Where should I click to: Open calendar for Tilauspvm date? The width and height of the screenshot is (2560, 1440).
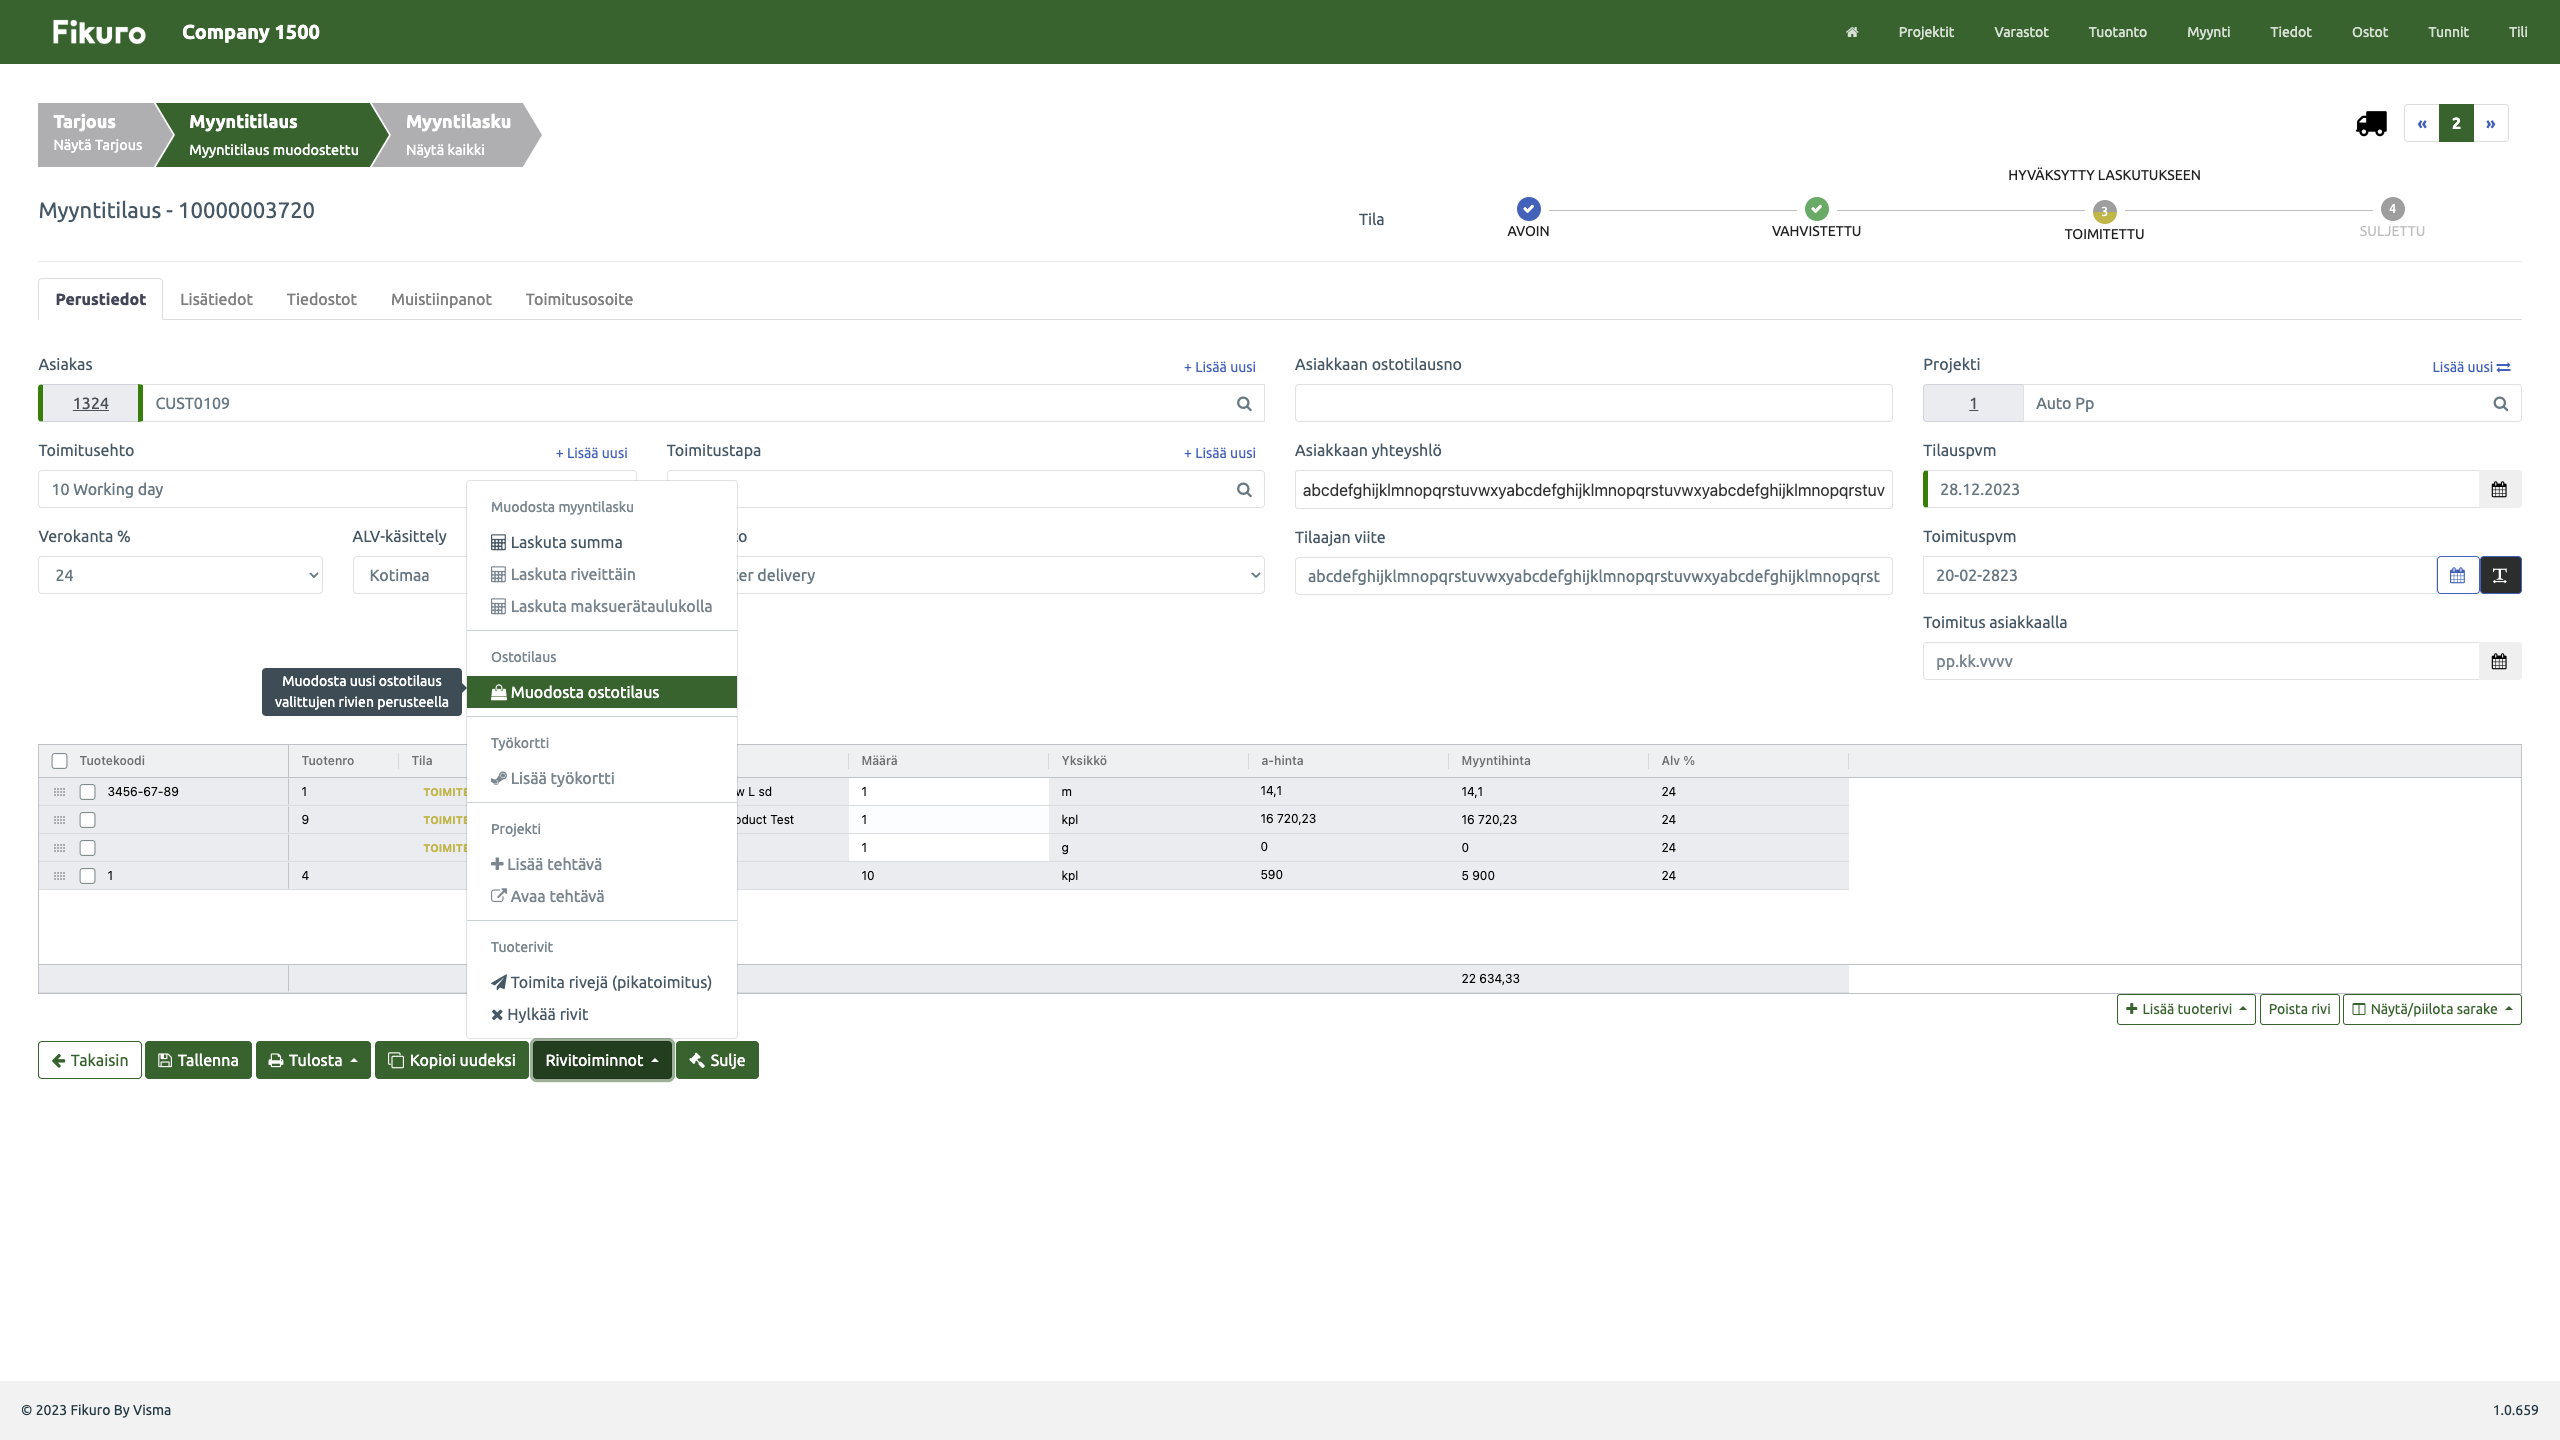coord(2499,489)
